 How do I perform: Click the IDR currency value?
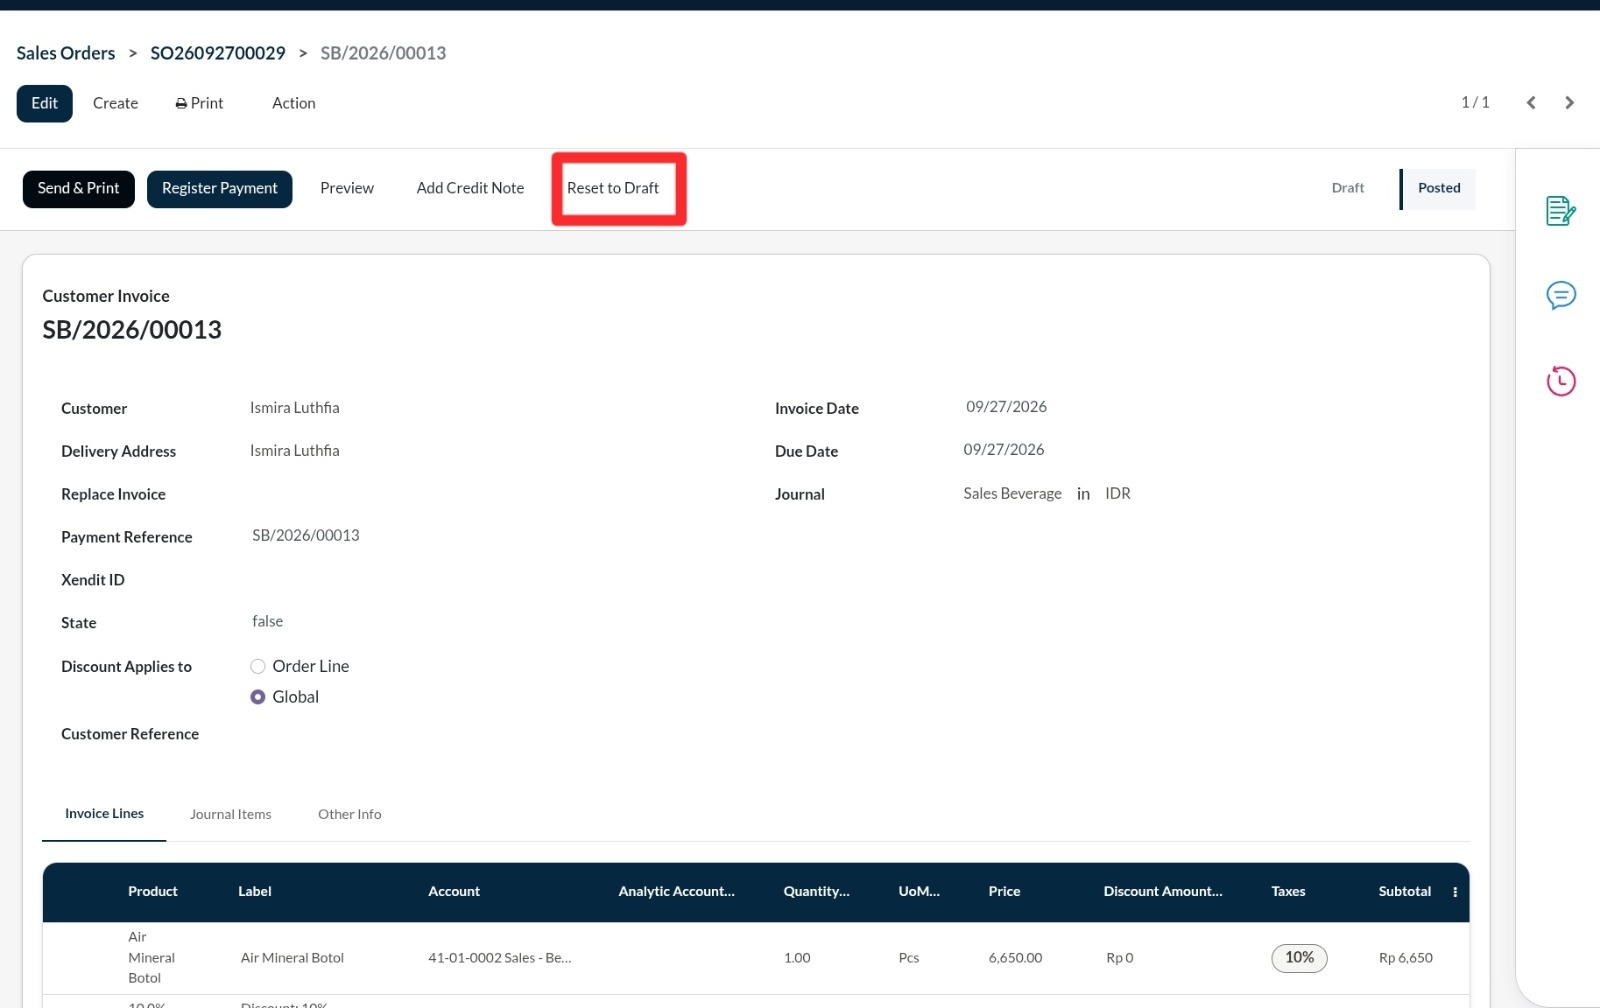coord(1118,494)
